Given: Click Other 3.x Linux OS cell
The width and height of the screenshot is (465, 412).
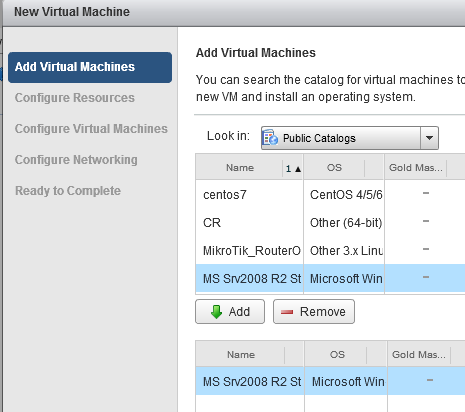Looking at the screenshot, I should 346,251.
